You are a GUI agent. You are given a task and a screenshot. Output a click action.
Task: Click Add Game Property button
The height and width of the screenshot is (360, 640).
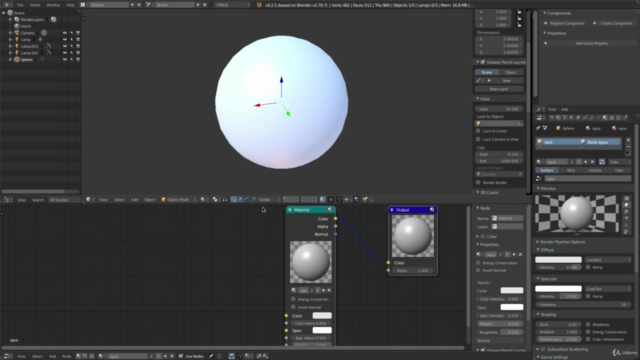click(588, 43)
